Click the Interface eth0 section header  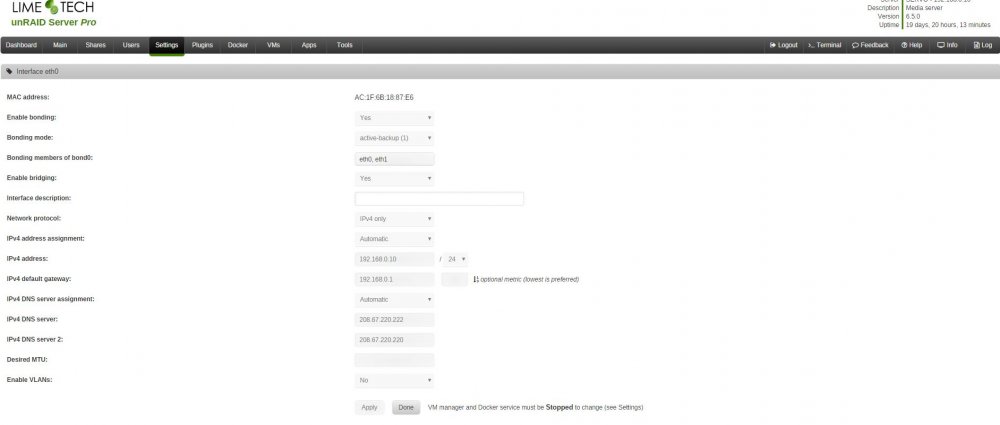500,71
